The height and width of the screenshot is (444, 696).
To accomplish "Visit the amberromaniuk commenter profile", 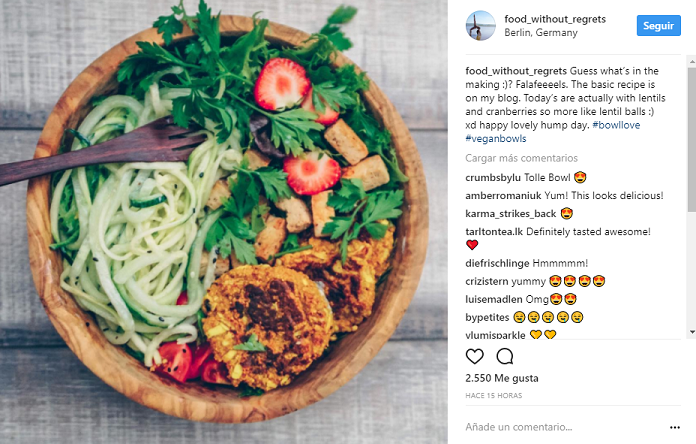I will click(x=503, y=196).
